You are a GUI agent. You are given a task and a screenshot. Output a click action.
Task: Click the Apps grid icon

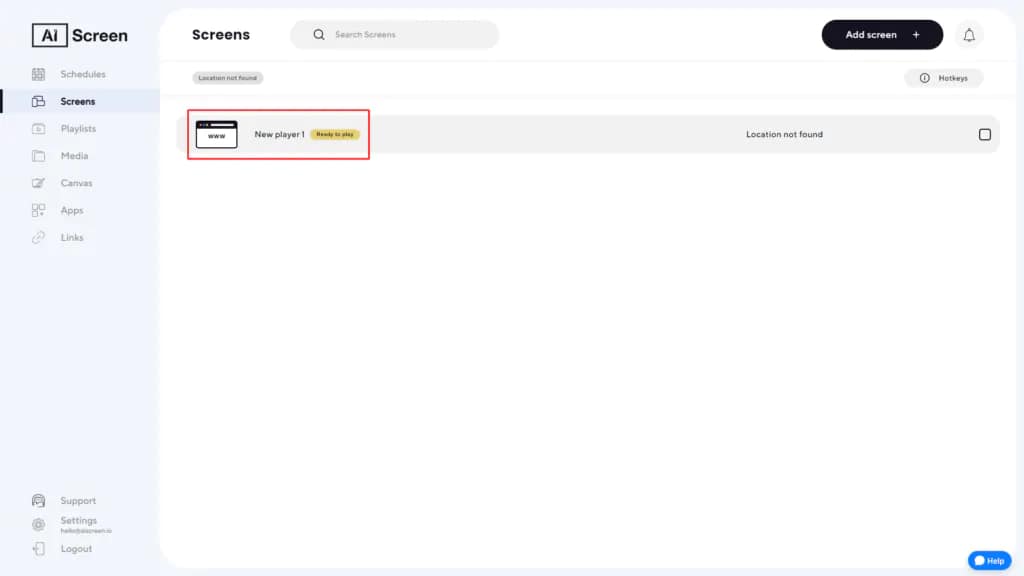[x=38, y=210]
